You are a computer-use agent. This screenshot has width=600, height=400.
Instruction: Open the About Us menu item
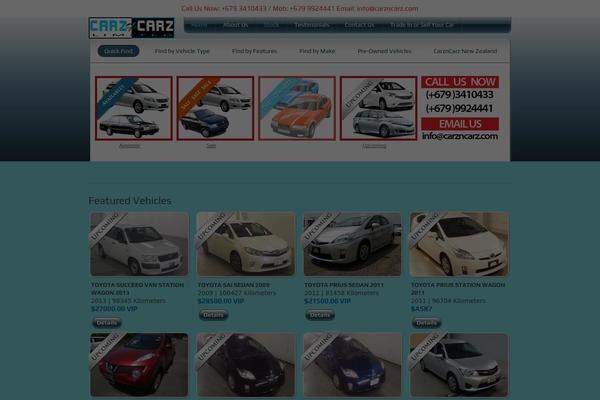click(235, 25)
